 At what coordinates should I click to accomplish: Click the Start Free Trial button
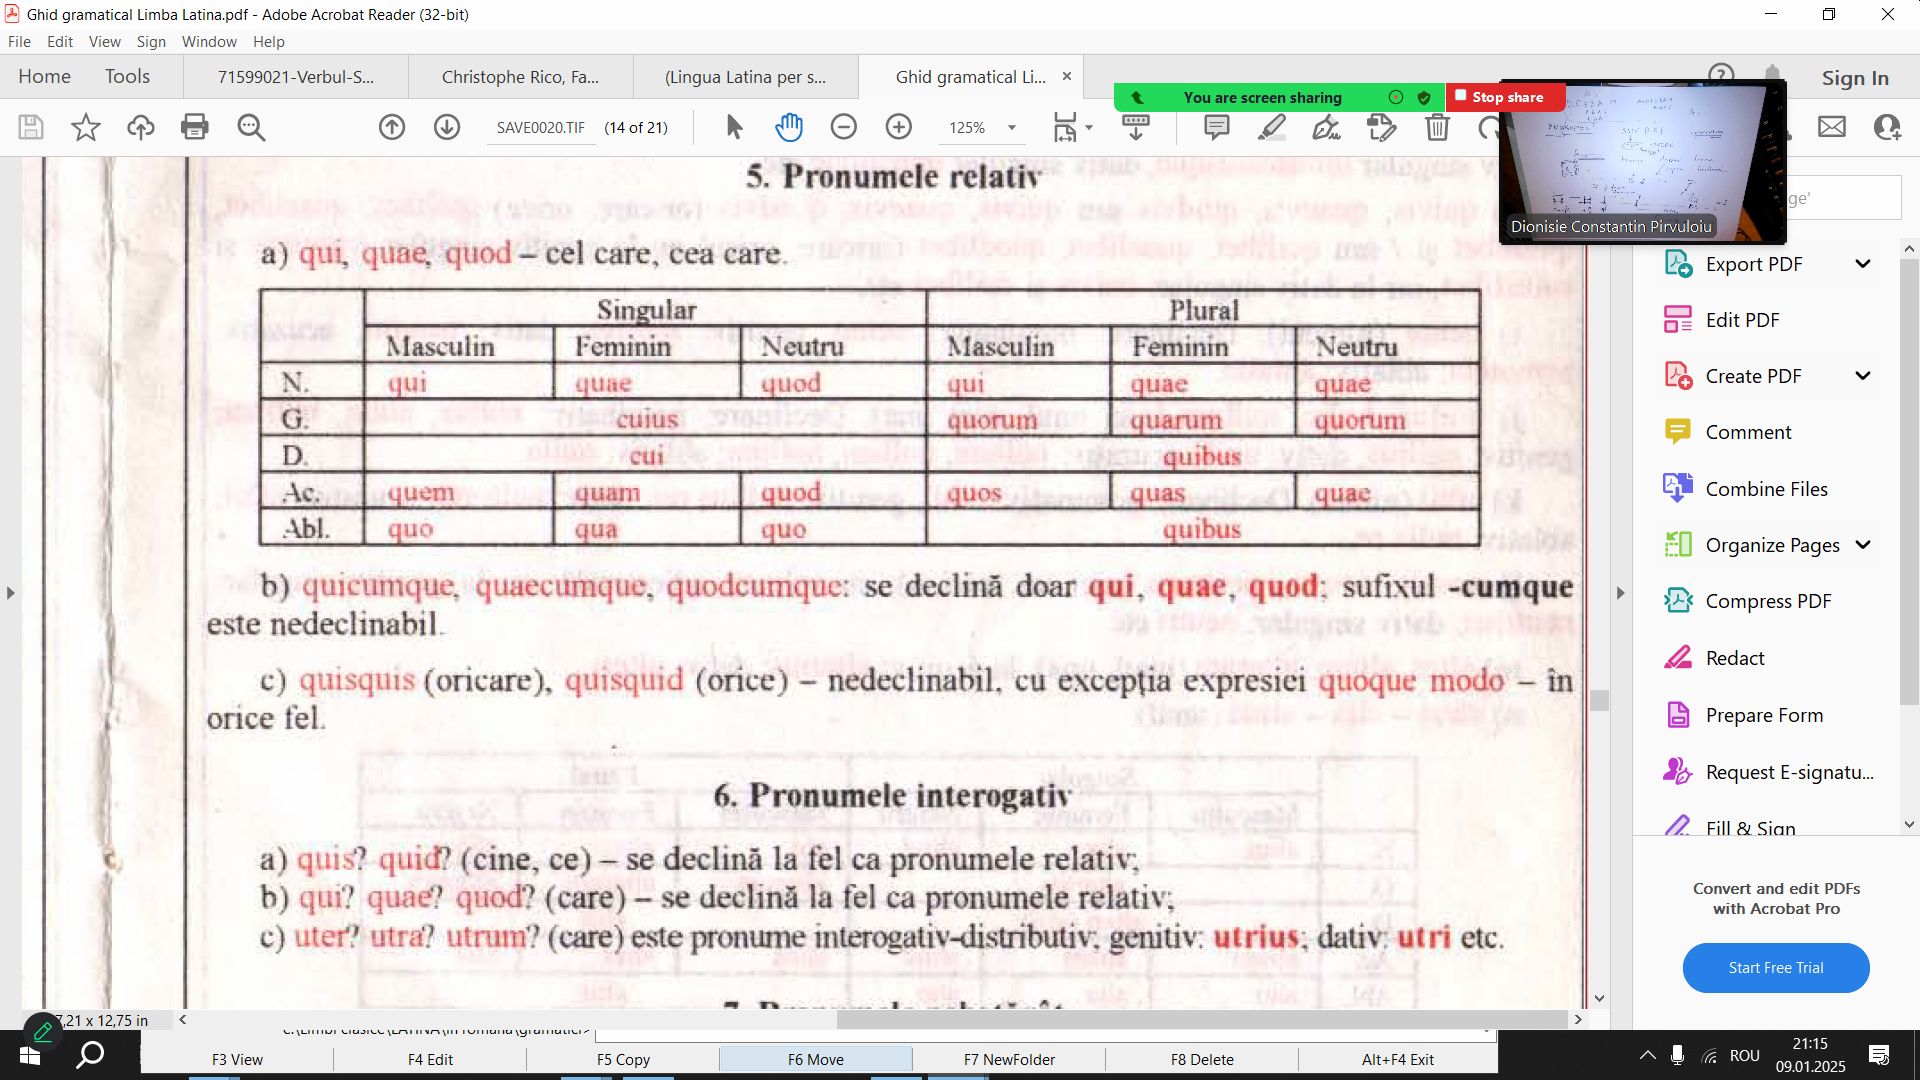1775,967
